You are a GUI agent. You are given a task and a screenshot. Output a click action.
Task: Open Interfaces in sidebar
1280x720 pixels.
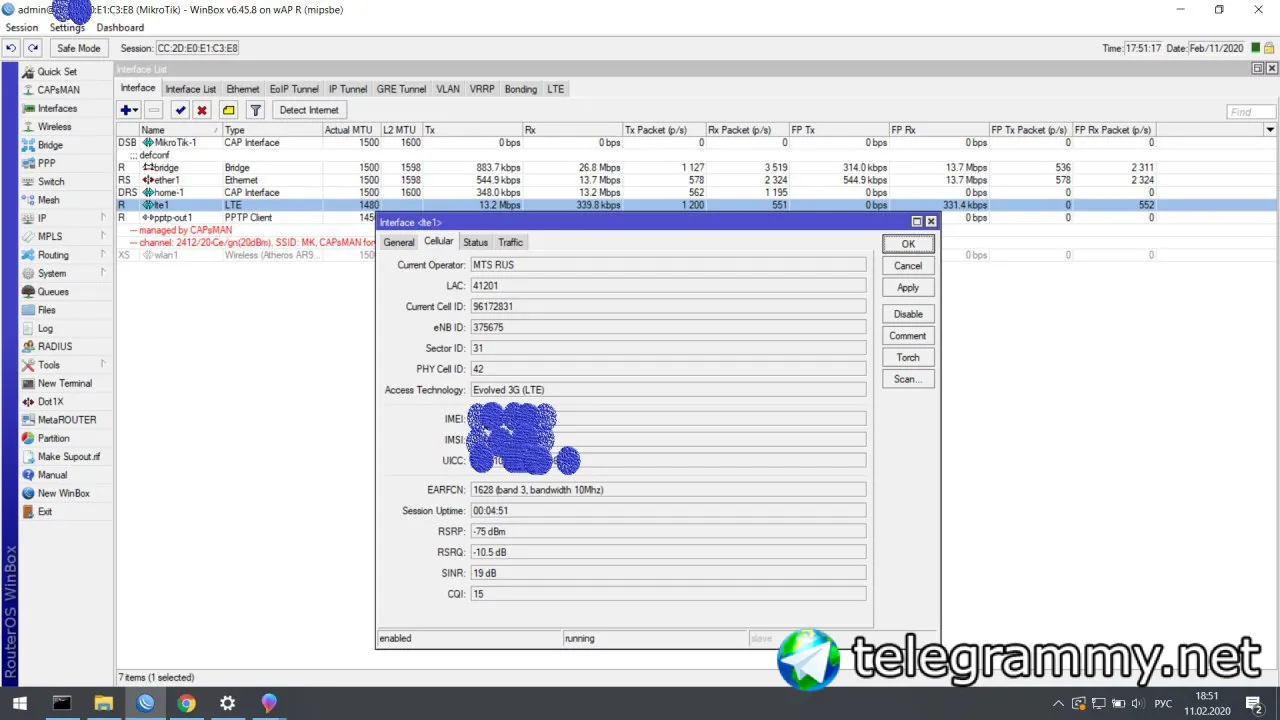pos(57,108)
